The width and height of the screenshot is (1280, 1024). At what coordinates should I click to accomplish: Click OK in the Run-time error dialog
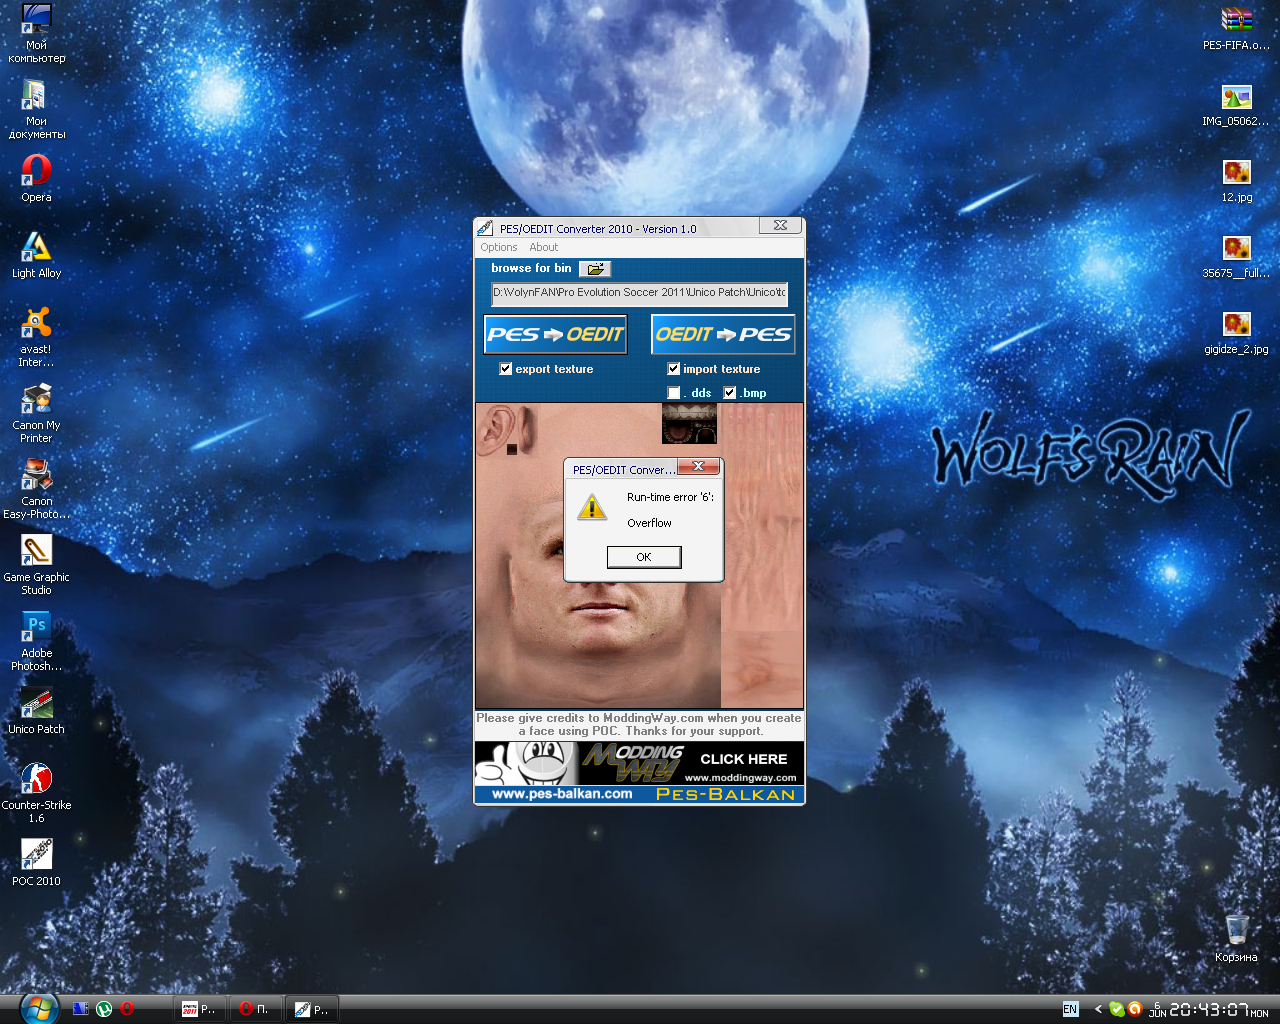pos(644,557)
